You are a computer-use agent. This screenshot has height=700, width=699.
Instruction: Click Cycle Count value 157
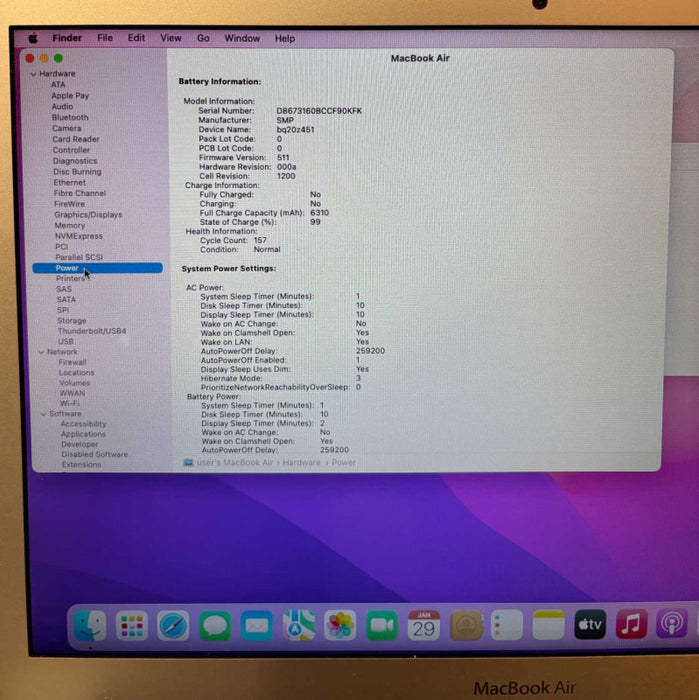tap(260, 240)
